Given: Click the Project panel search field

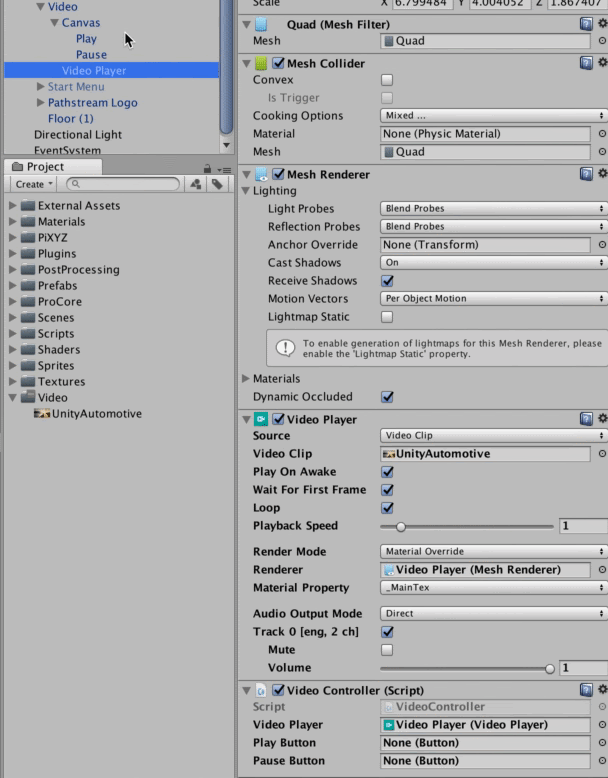Looking at the screenshot, I should click(x=122, y=185).
